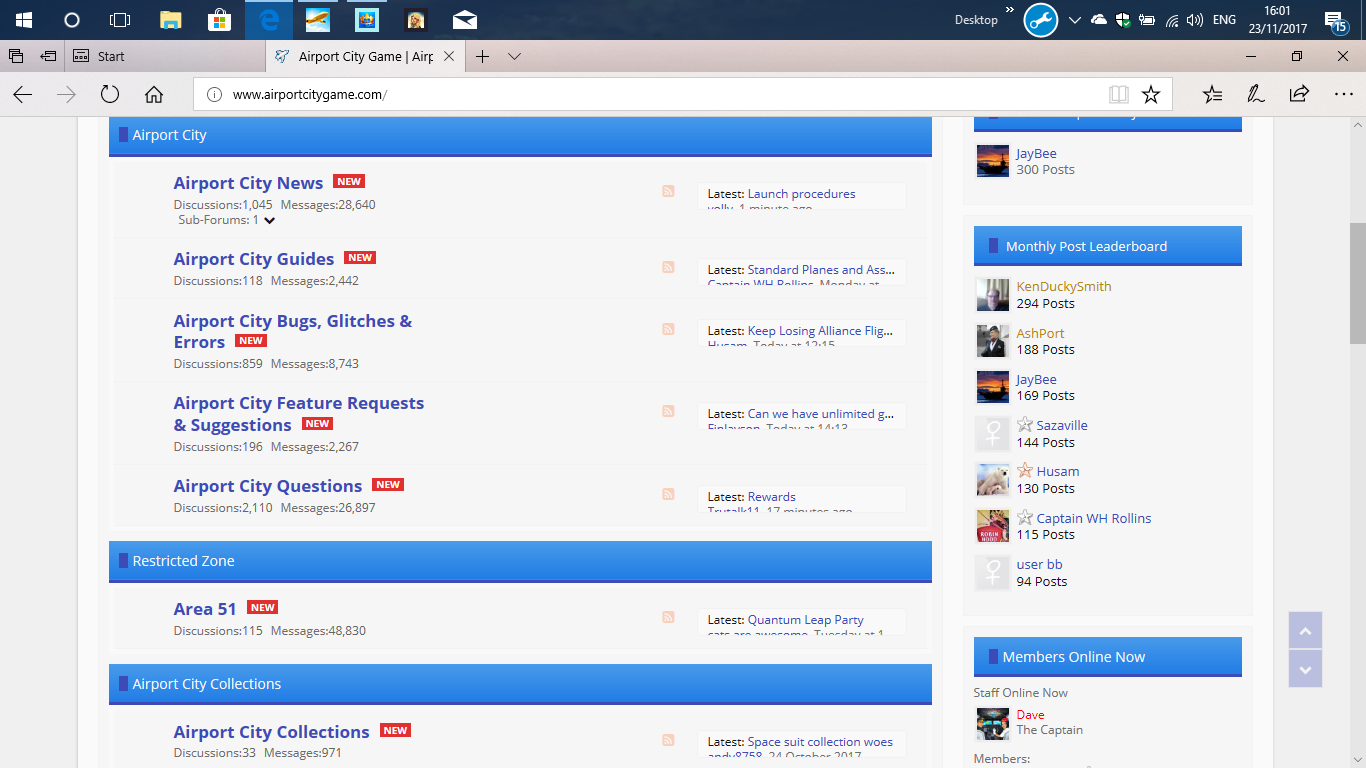This screenshot has height=768, width=1366.
Task: Open Airport City Feature Requests & Suggestions
Action: 299,414
